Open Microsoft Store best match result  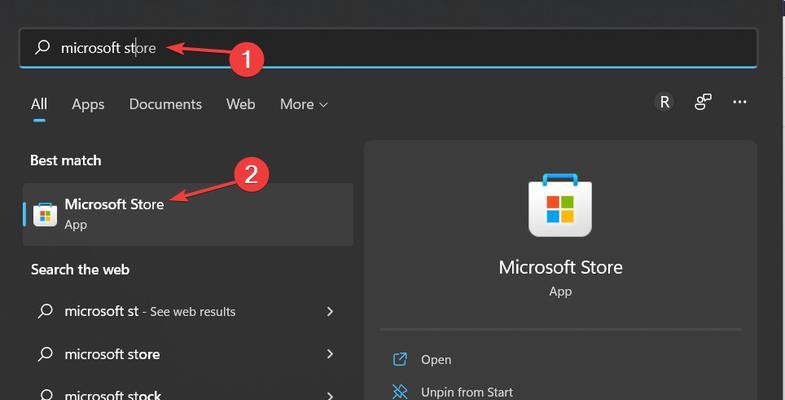[x=188, y=214]
